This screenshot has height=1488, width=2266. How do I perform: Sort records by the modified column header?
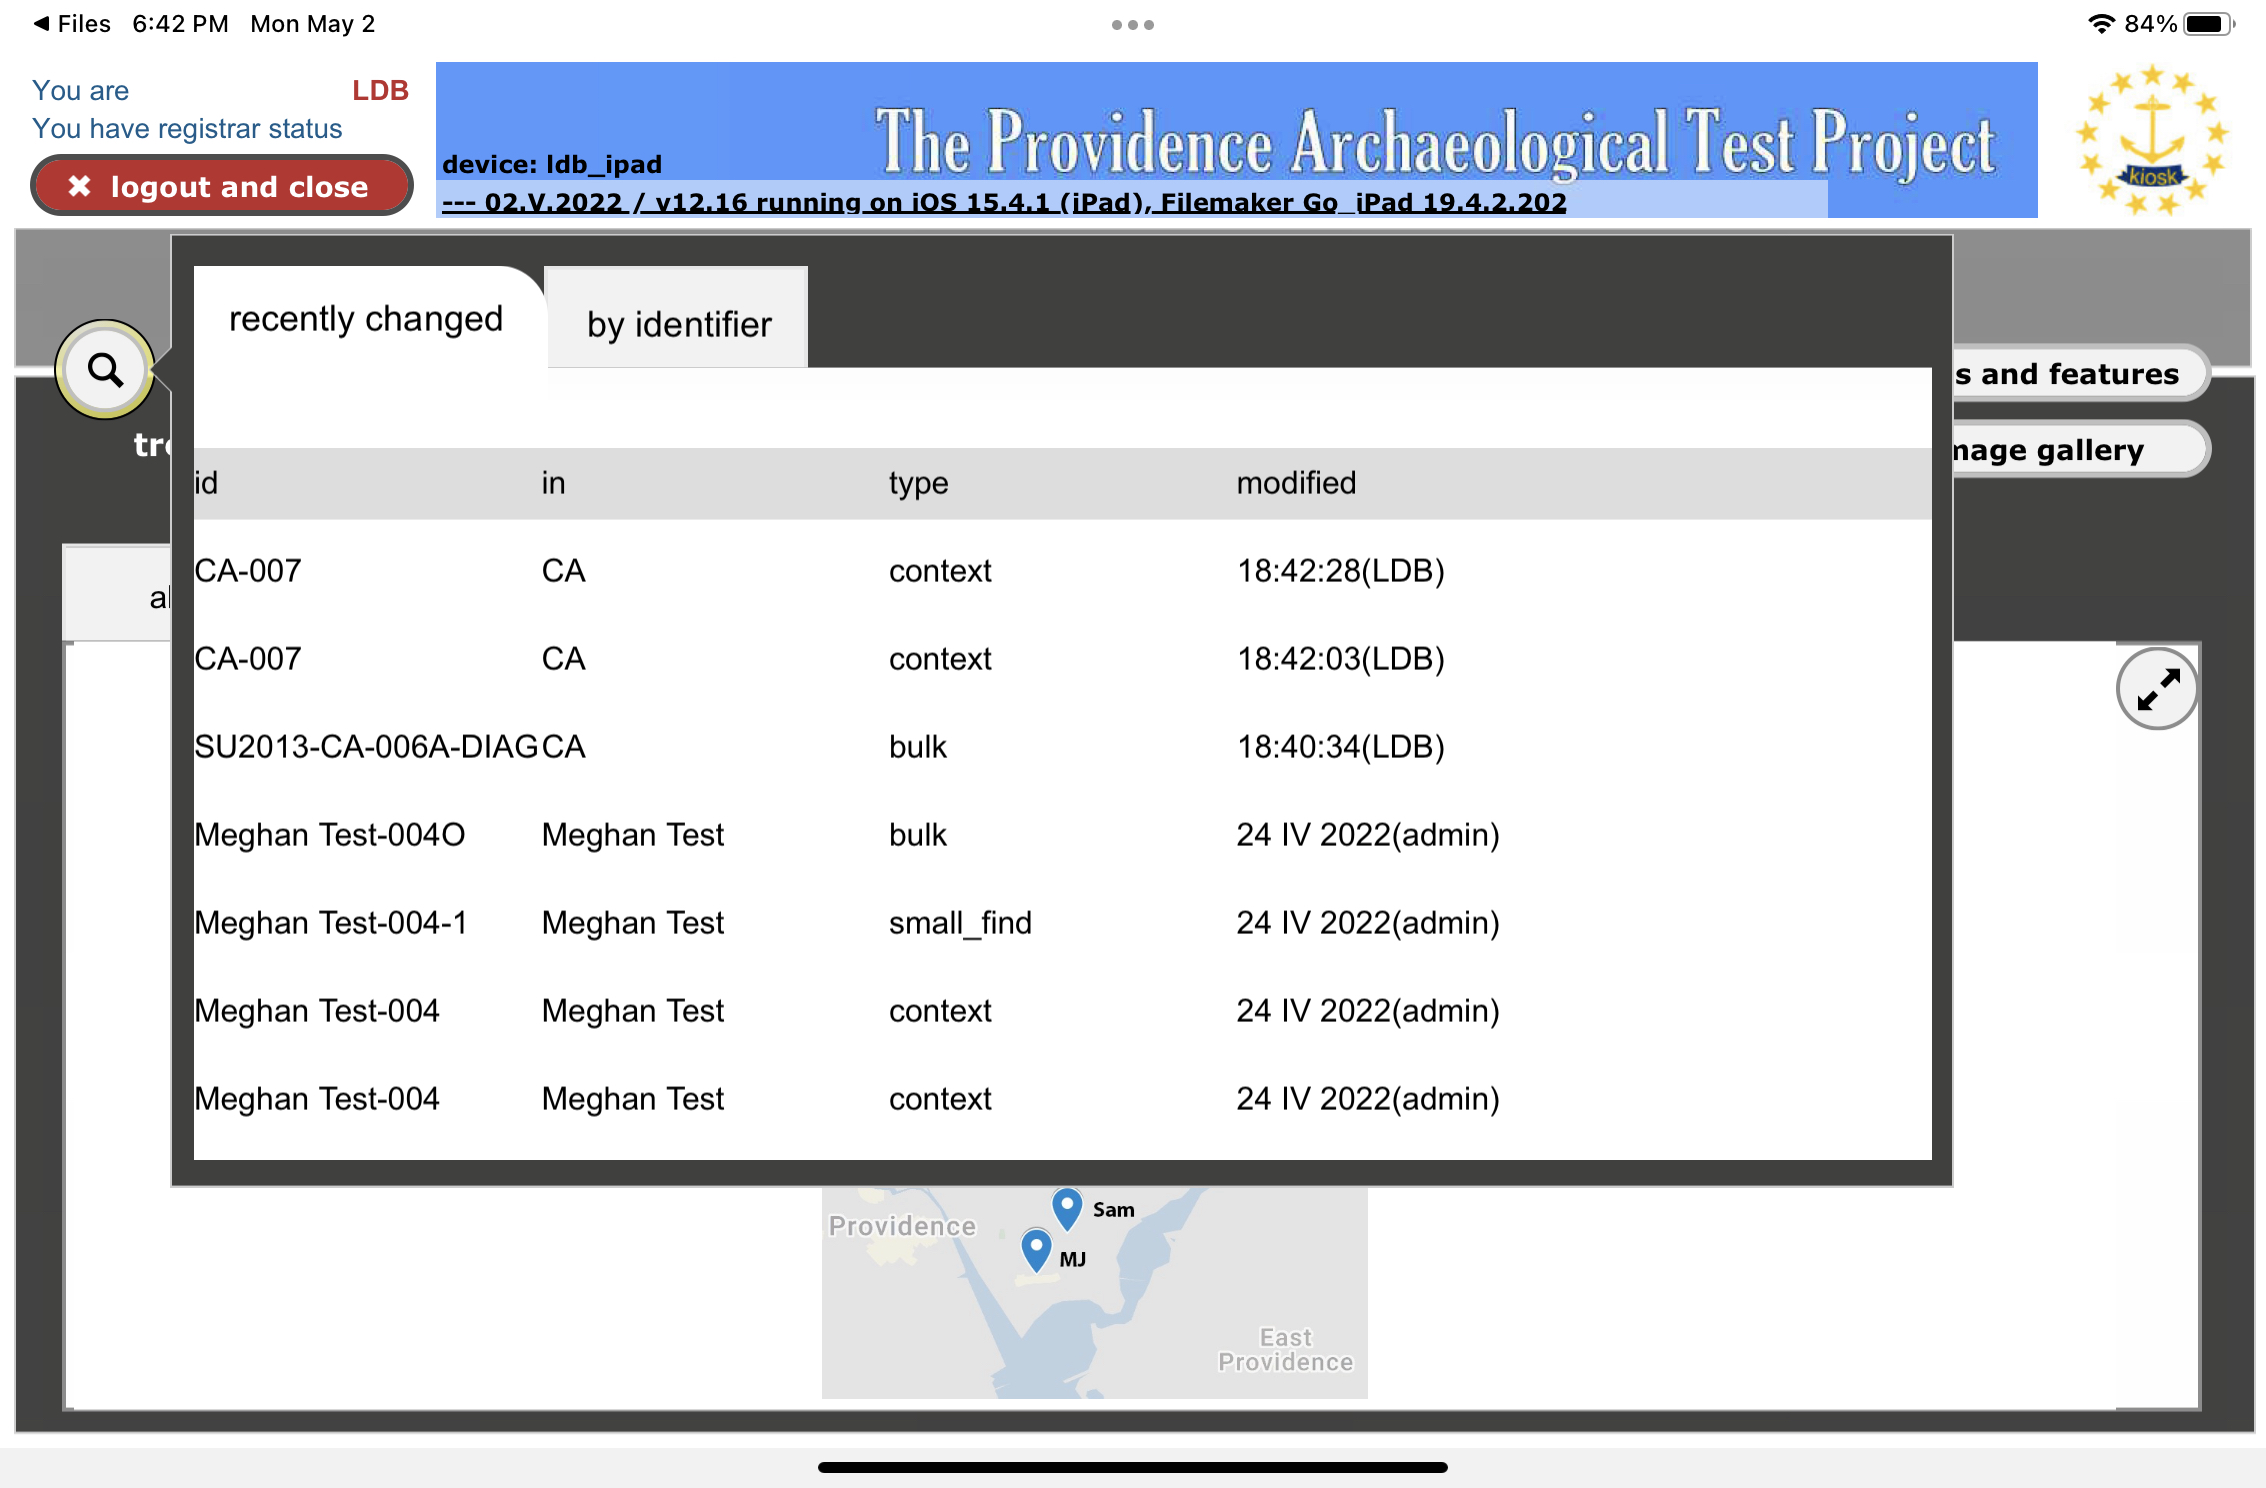tap(1296, 483)
